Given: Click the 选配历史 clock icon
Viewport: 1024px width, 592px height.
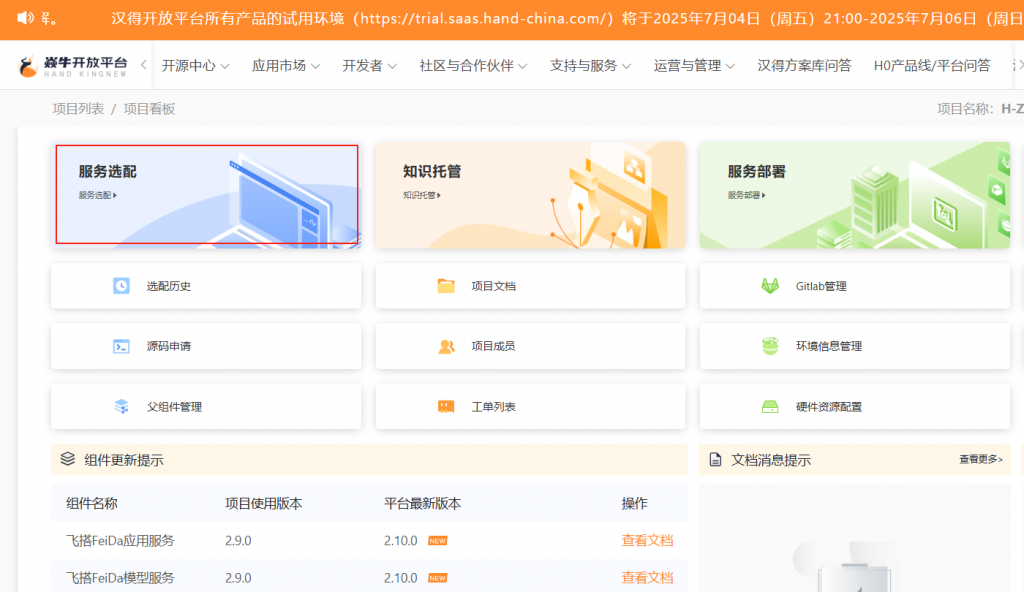Looking at the screenshot, I should pos(121,286).
